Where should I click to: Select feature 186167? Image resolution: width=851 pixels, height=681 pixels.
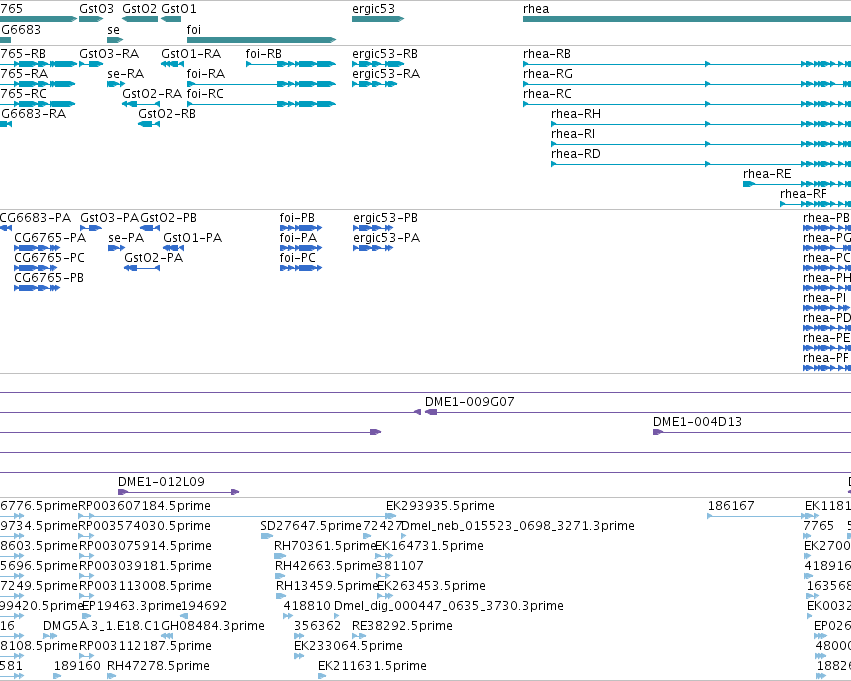click(759, 516)
